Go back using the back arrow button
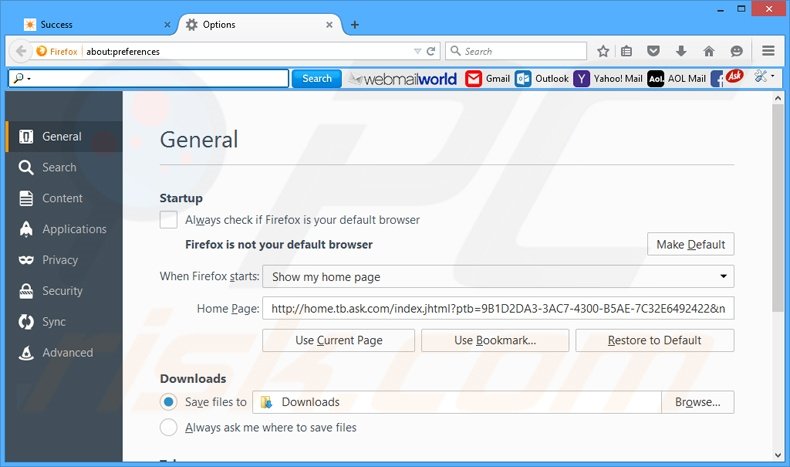Viewport: 790px width, 467px height. 21,51
